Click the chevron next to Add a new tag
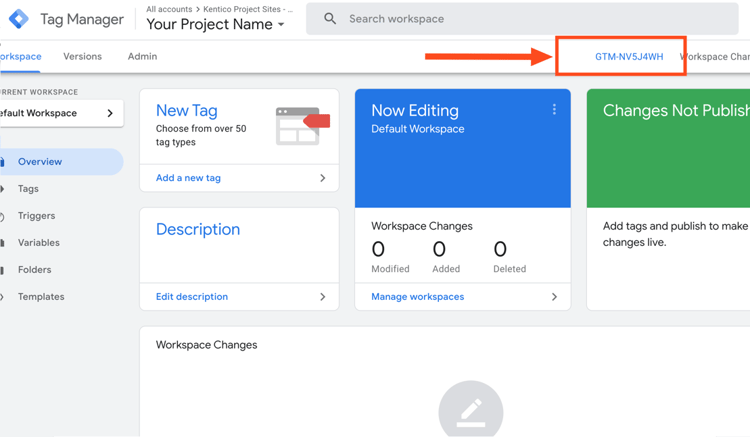 tap(322, 178)
